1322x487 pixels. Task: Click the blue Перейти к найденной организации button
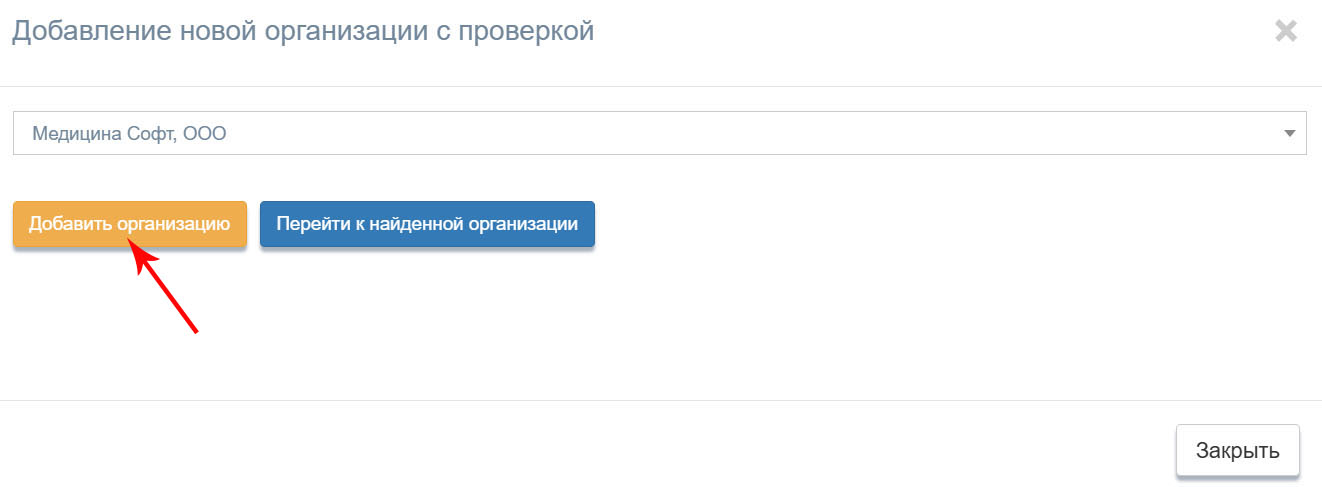(427, 224)
